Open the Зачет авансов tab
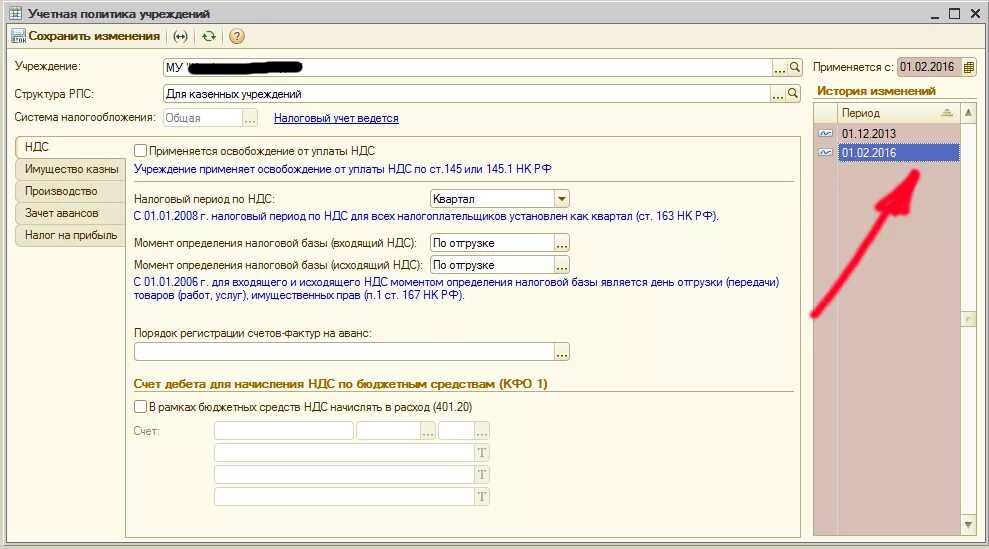Image resolution: width=989 pixels, height=549 pixels. click(x=70, y=213)
